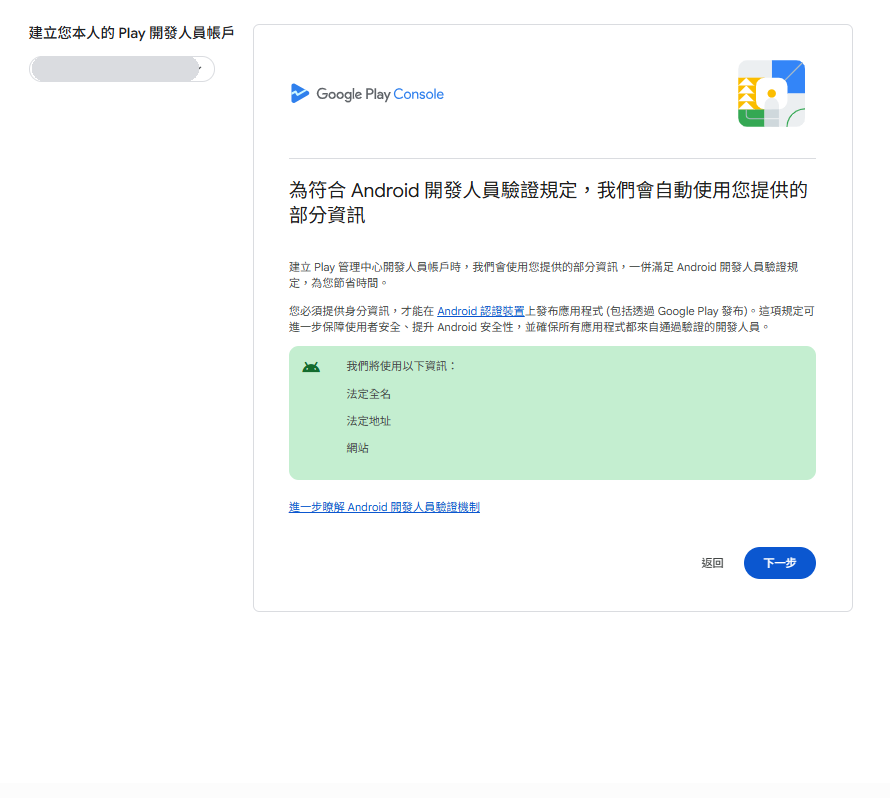Click the 建立您本人的 Play 開發人員帳戶 heading

coord(132,33)
